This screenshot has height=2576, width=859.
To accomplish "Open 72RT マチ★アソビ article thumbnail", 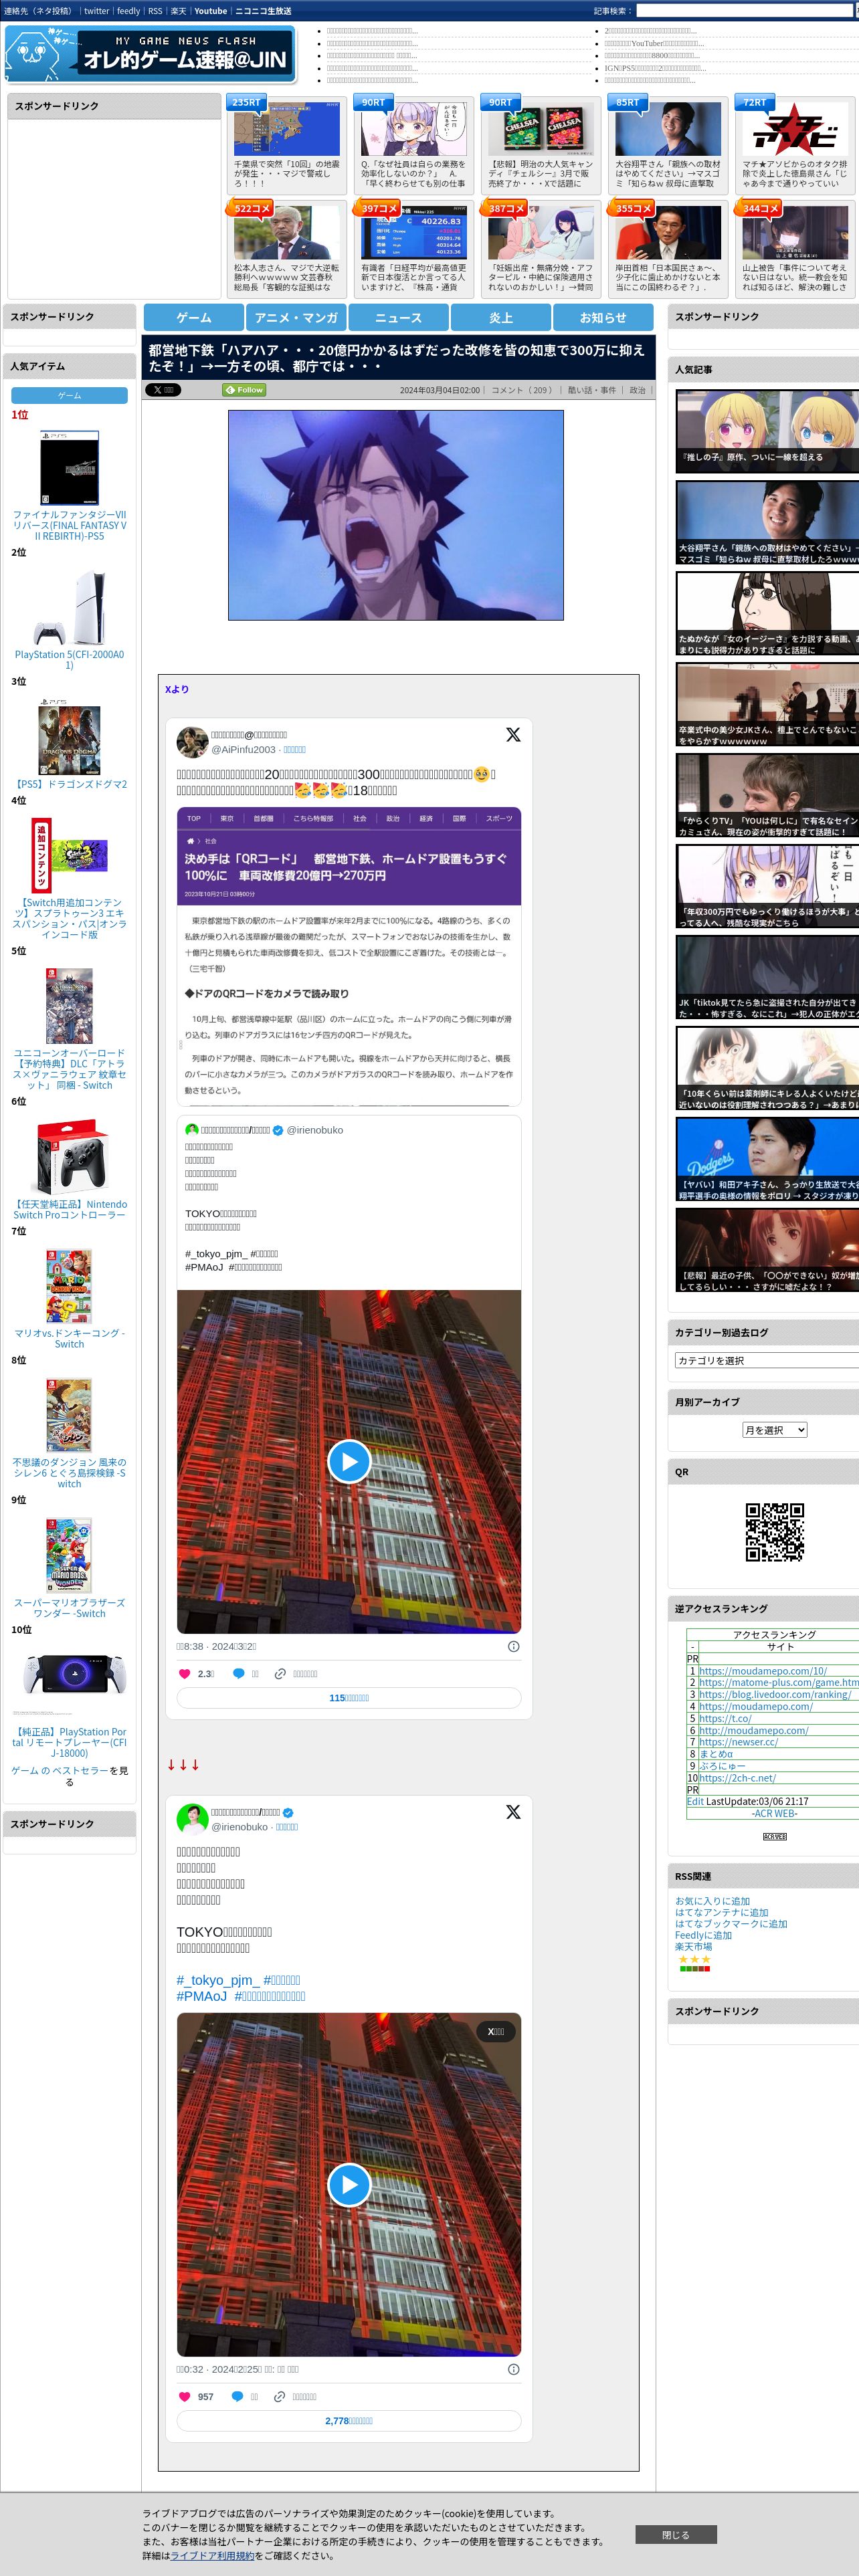I will point(795,129).
